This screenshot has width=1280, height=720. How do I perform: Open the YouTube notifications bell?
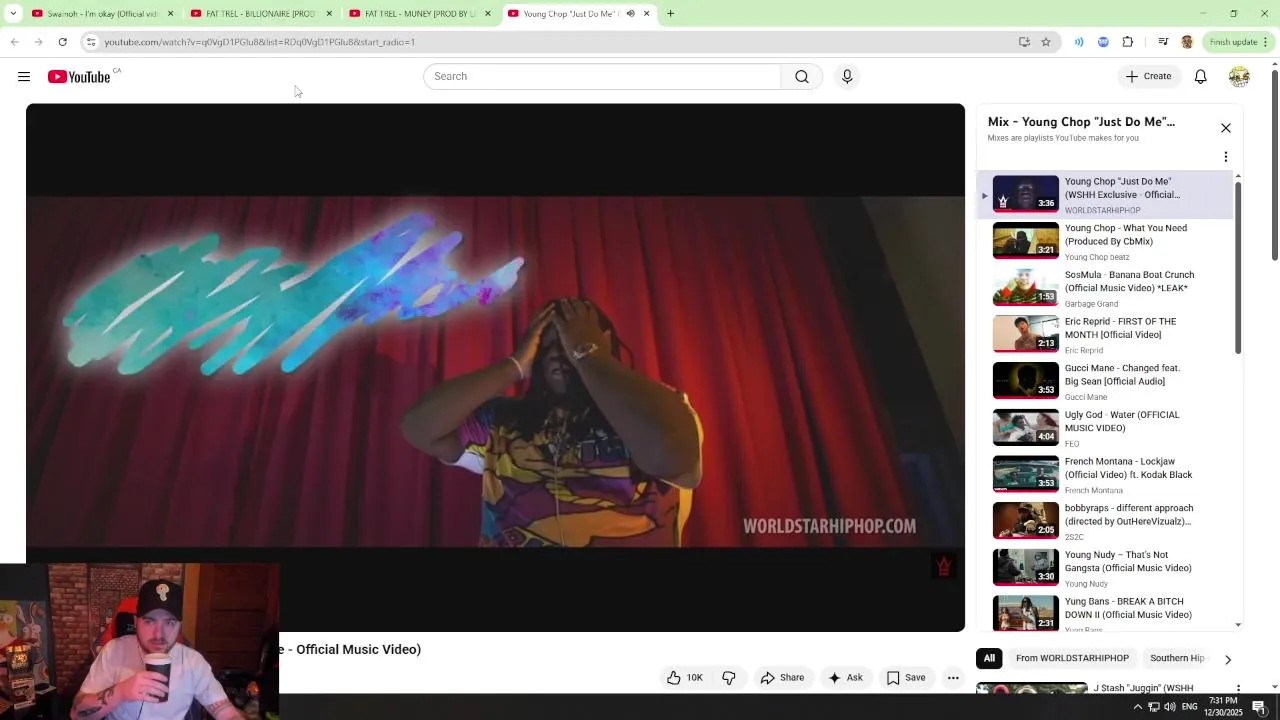click(1201, 77)
